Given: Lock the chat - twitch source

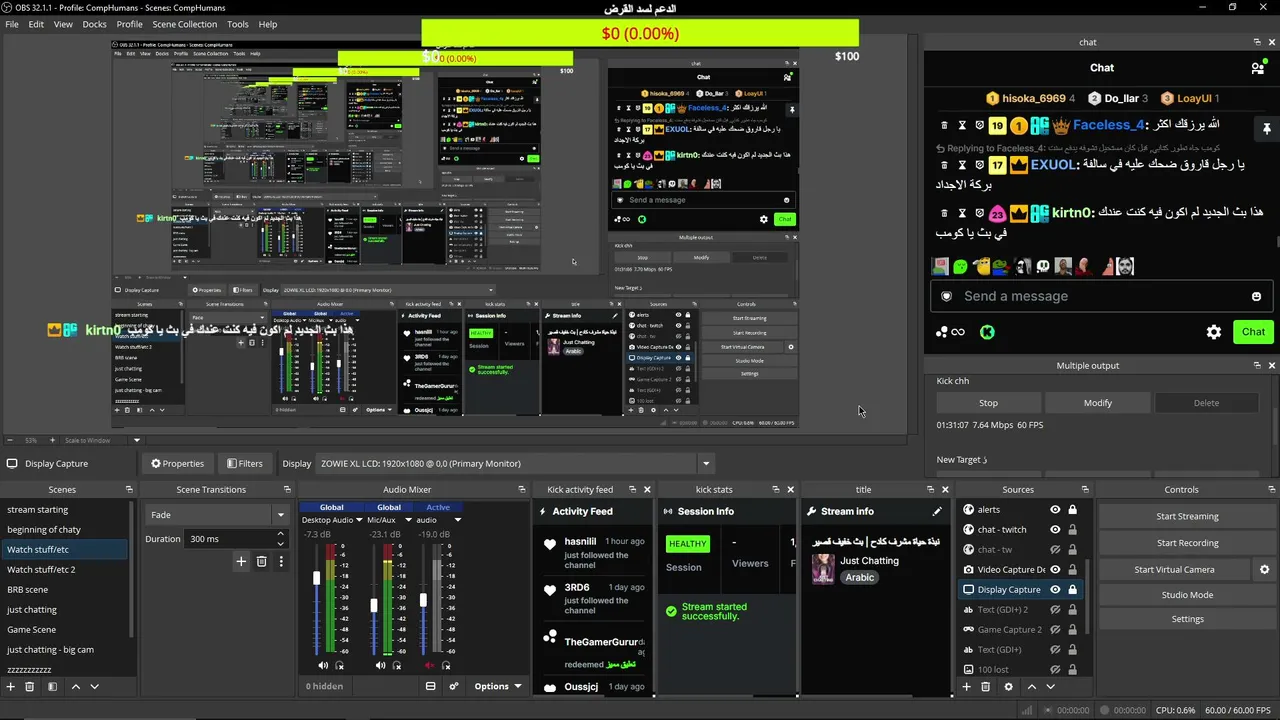Looking at the screenshot, I should [x=1072, y=530].
